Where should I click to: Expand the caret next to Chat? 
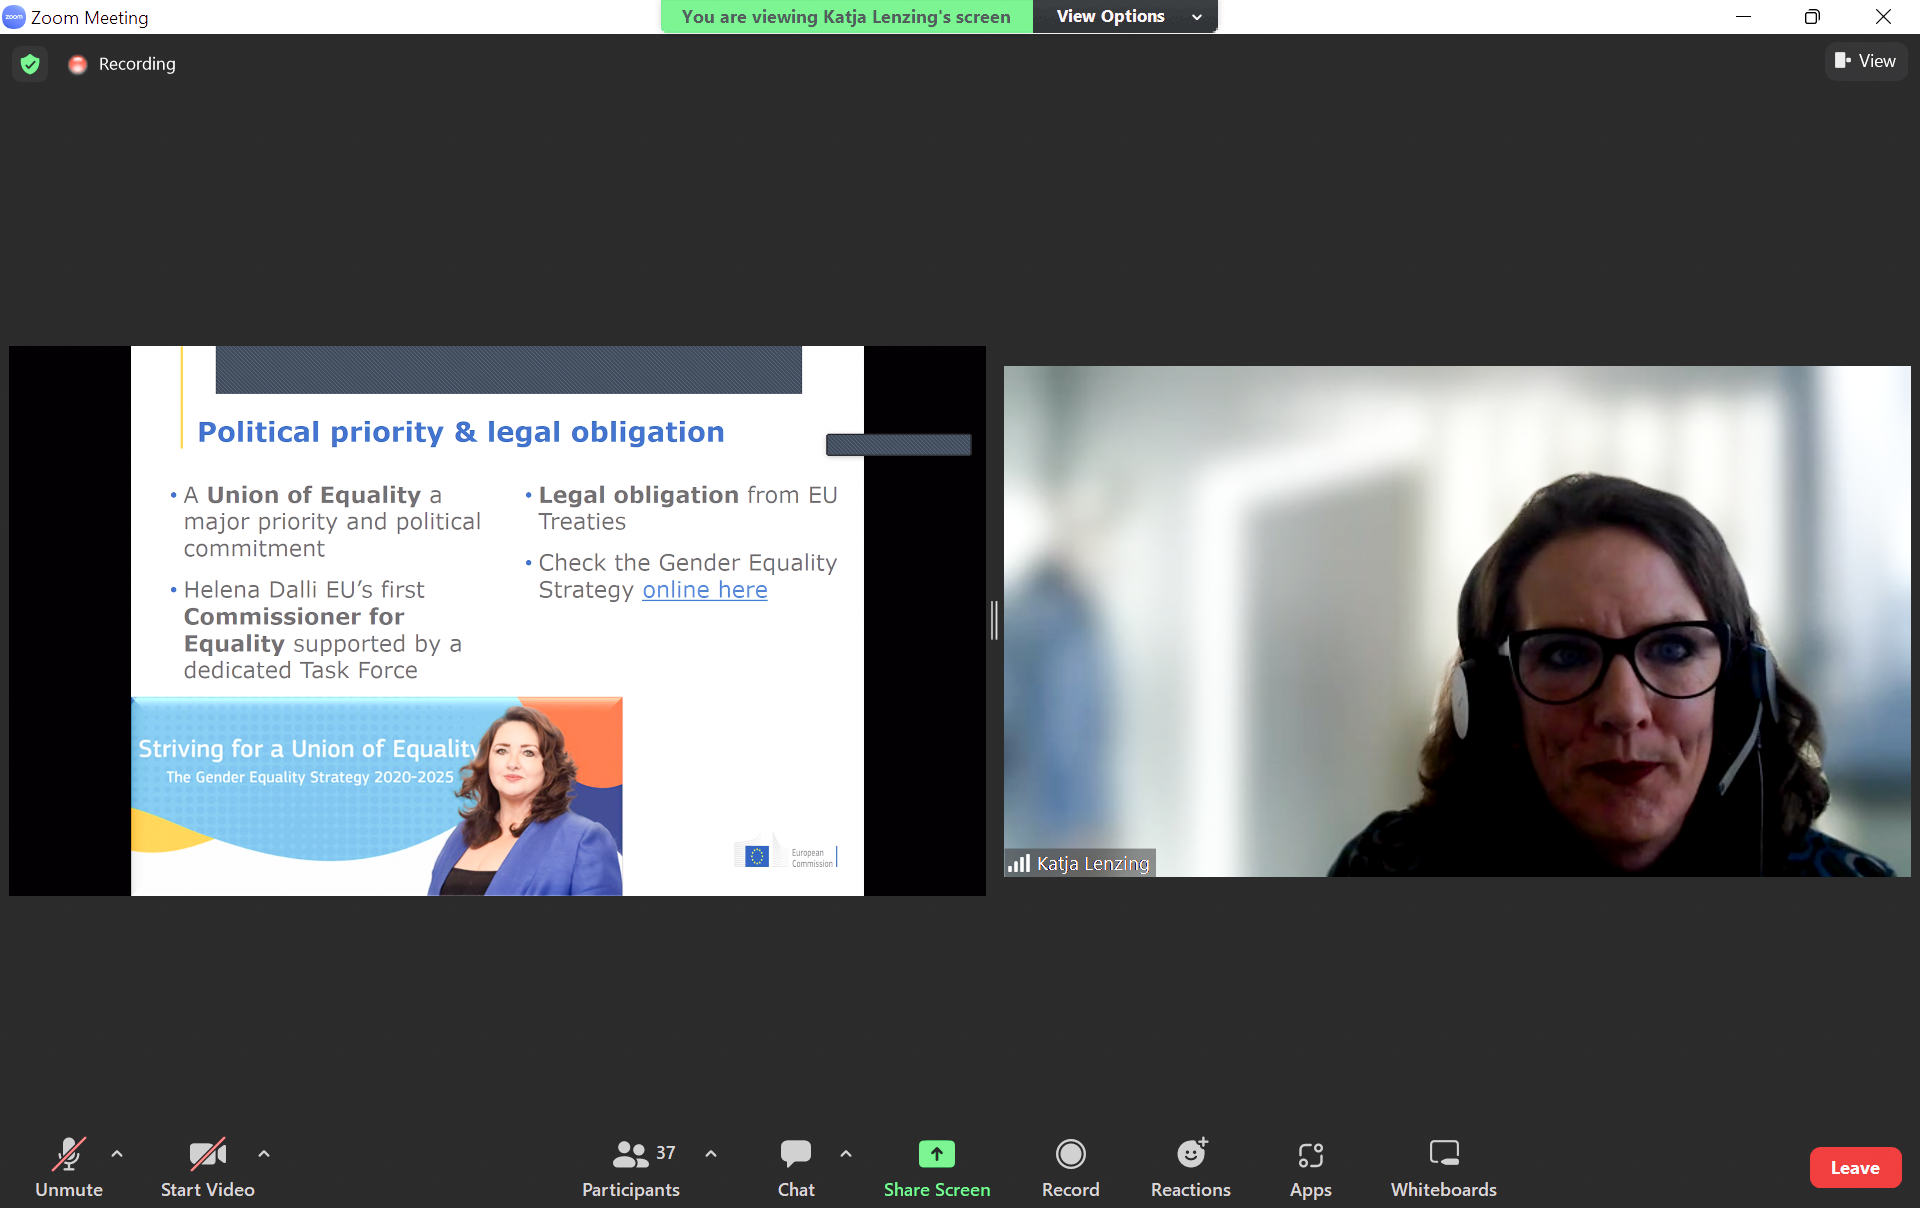tap(846, 1153)
